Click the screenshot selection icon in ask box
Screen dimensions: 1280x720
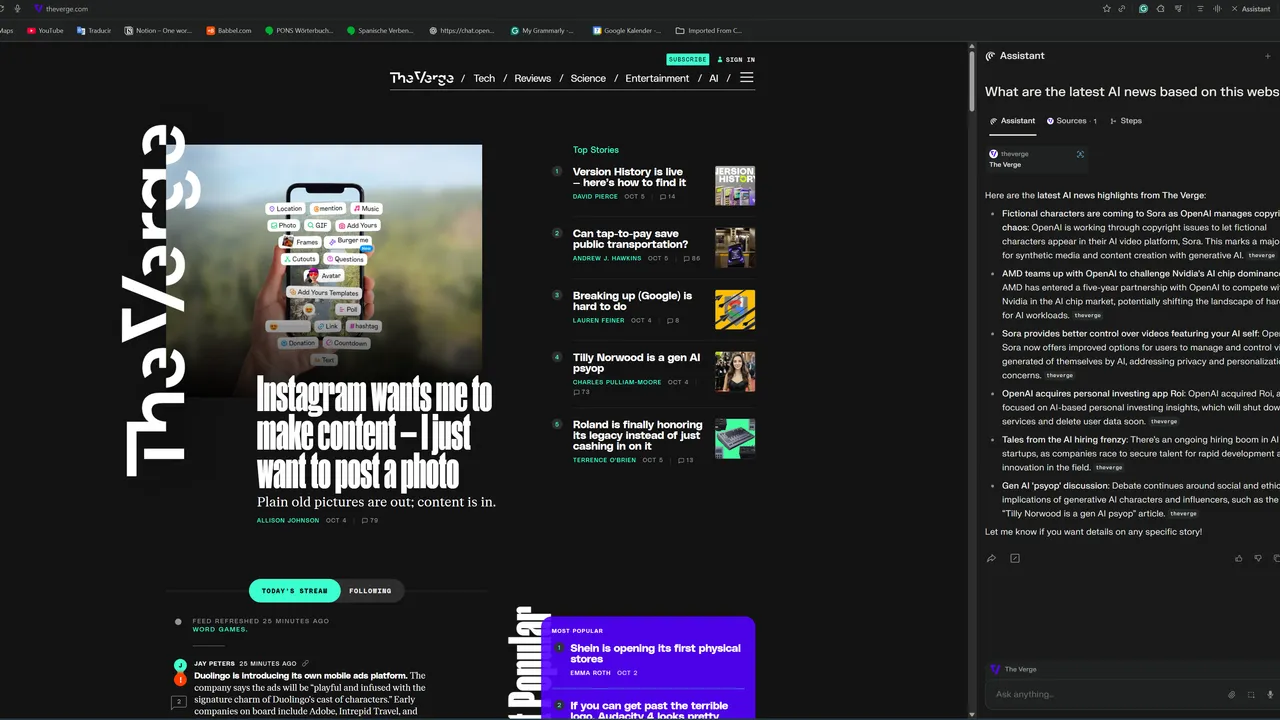tap(1251, 694)
